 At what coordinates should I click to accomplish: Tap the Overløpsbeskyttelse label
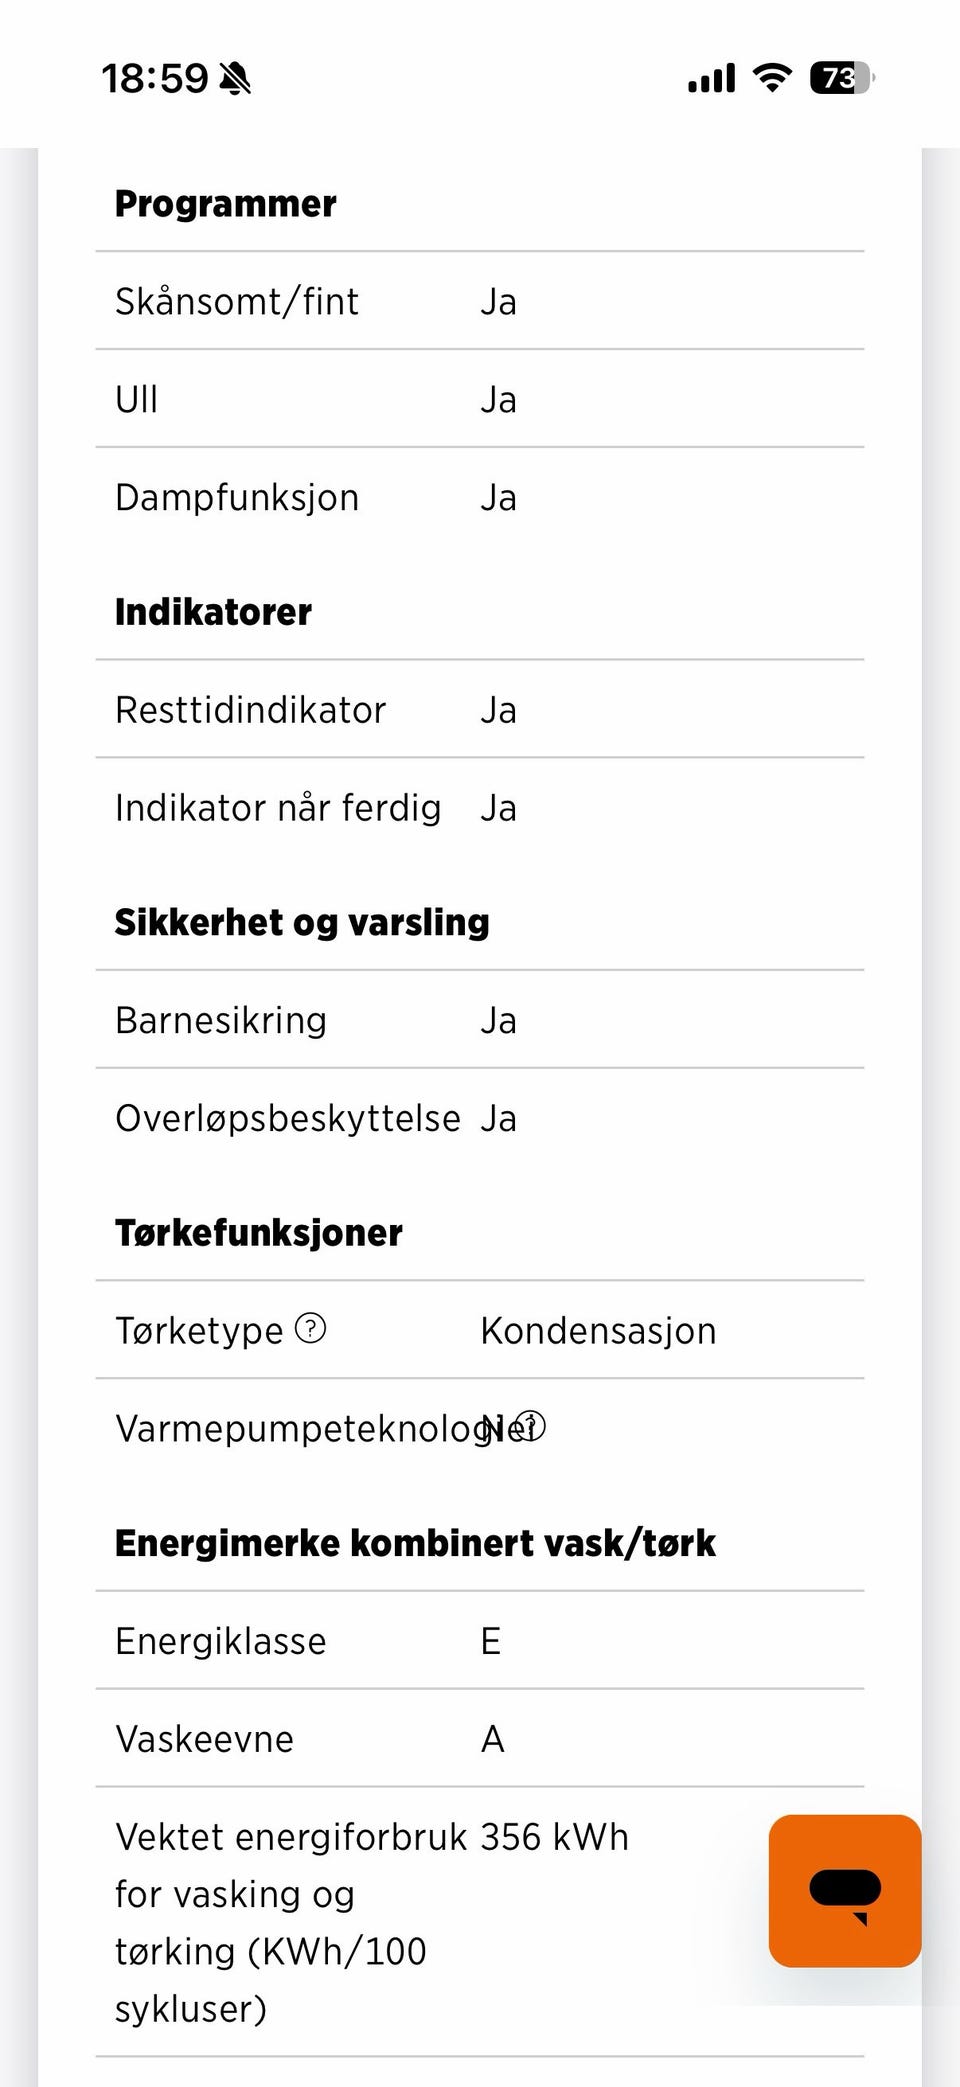pyautogui.click(x=288, y=1118)
